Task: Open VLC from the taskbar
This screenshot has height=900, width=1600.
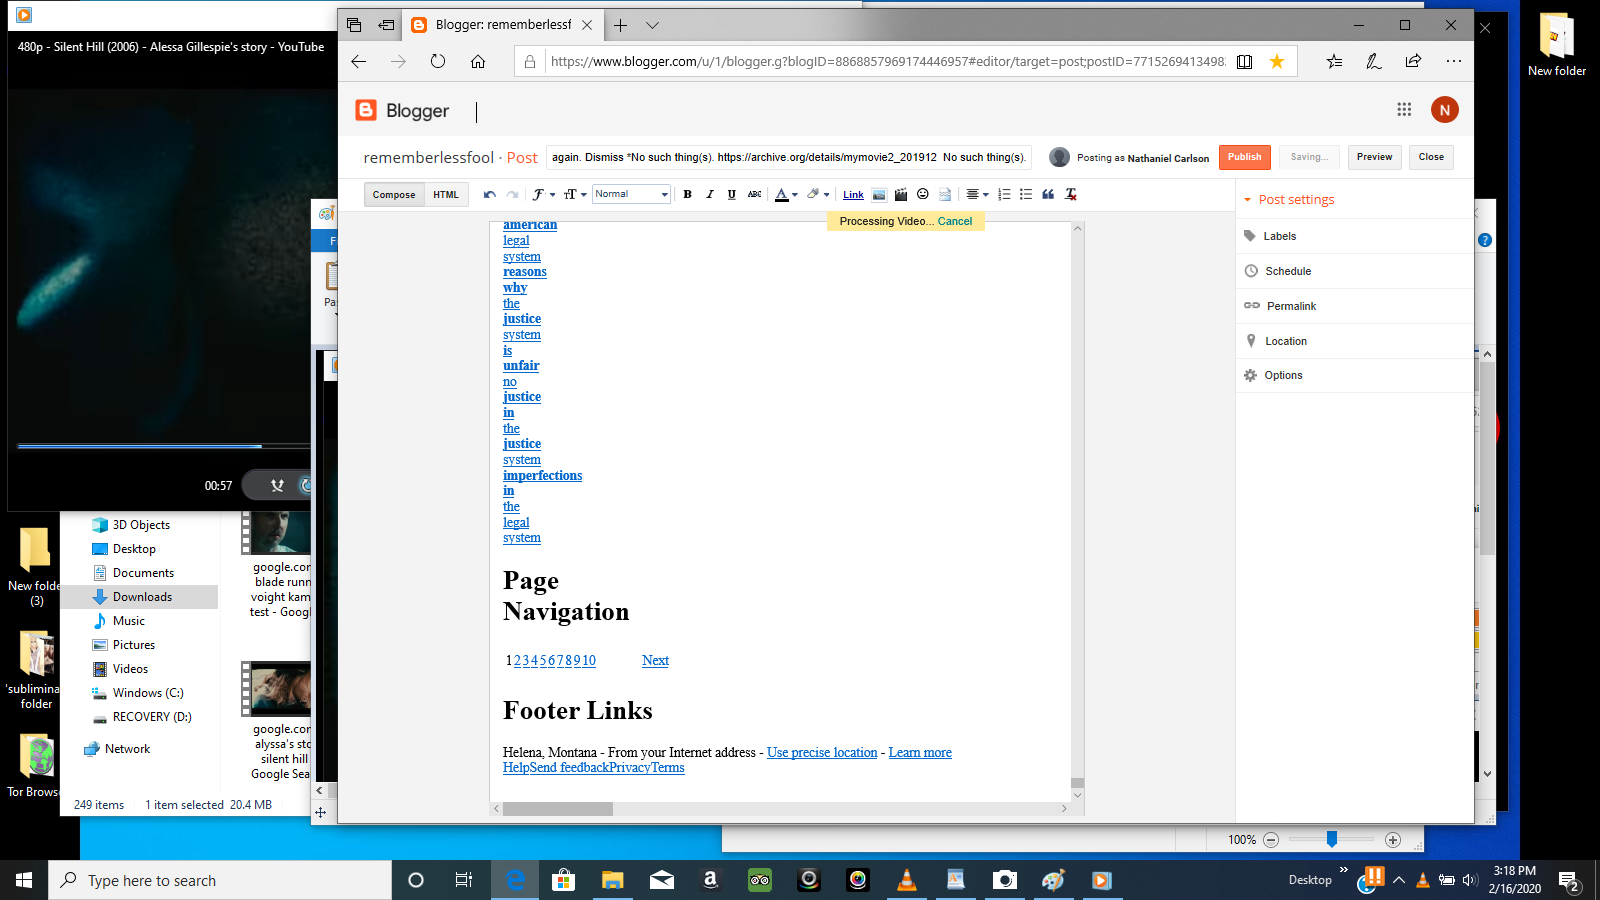Action: pos(906,880)
